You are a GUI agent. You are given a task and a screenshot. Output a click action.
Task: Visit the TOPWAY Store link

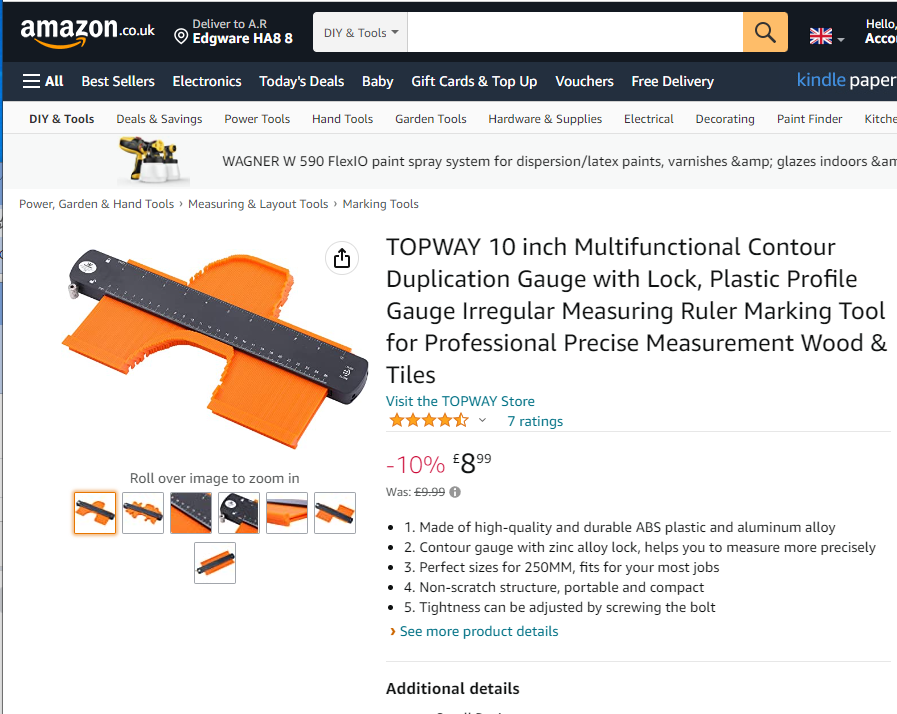[460, 400]
